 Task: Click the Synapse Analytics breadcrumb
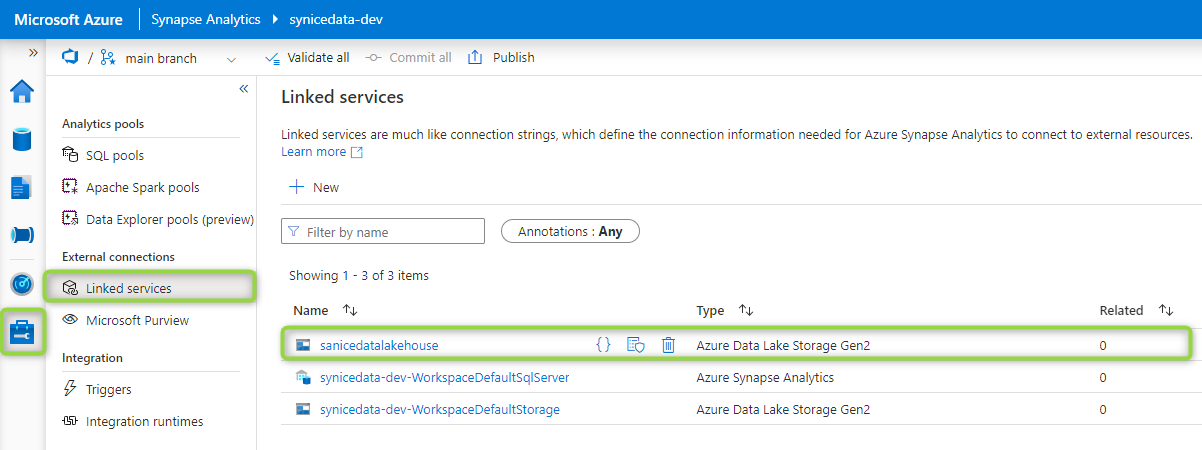(206, 19)
